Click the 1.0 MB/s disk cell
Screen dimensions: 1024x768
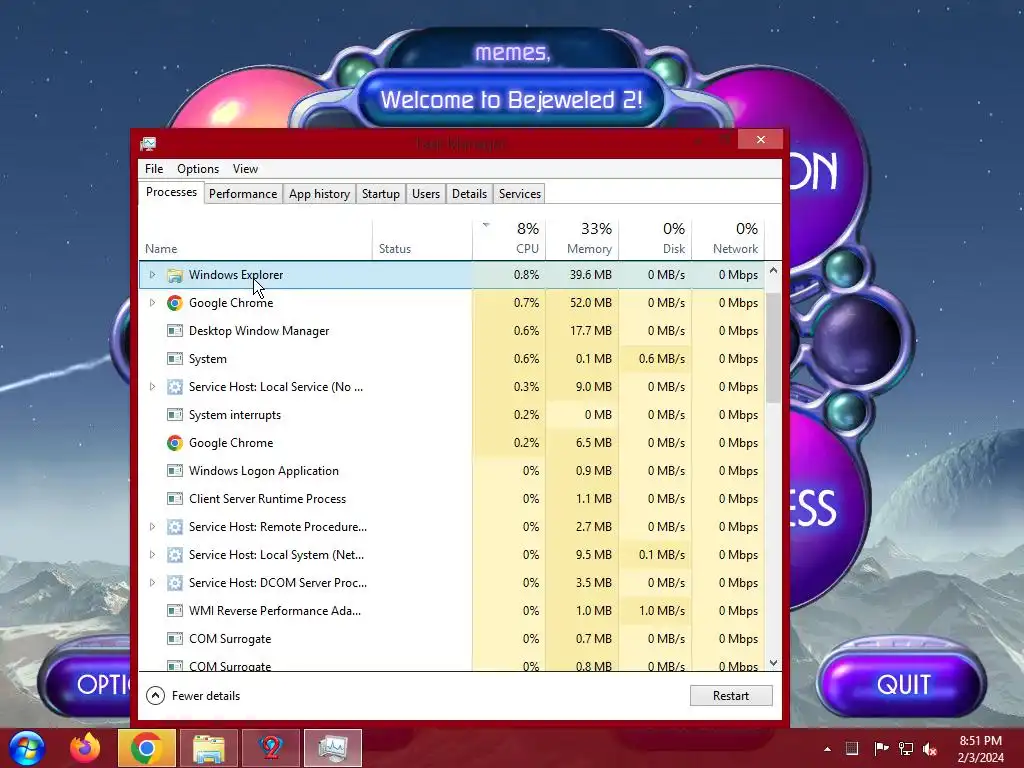coord(656,611)
